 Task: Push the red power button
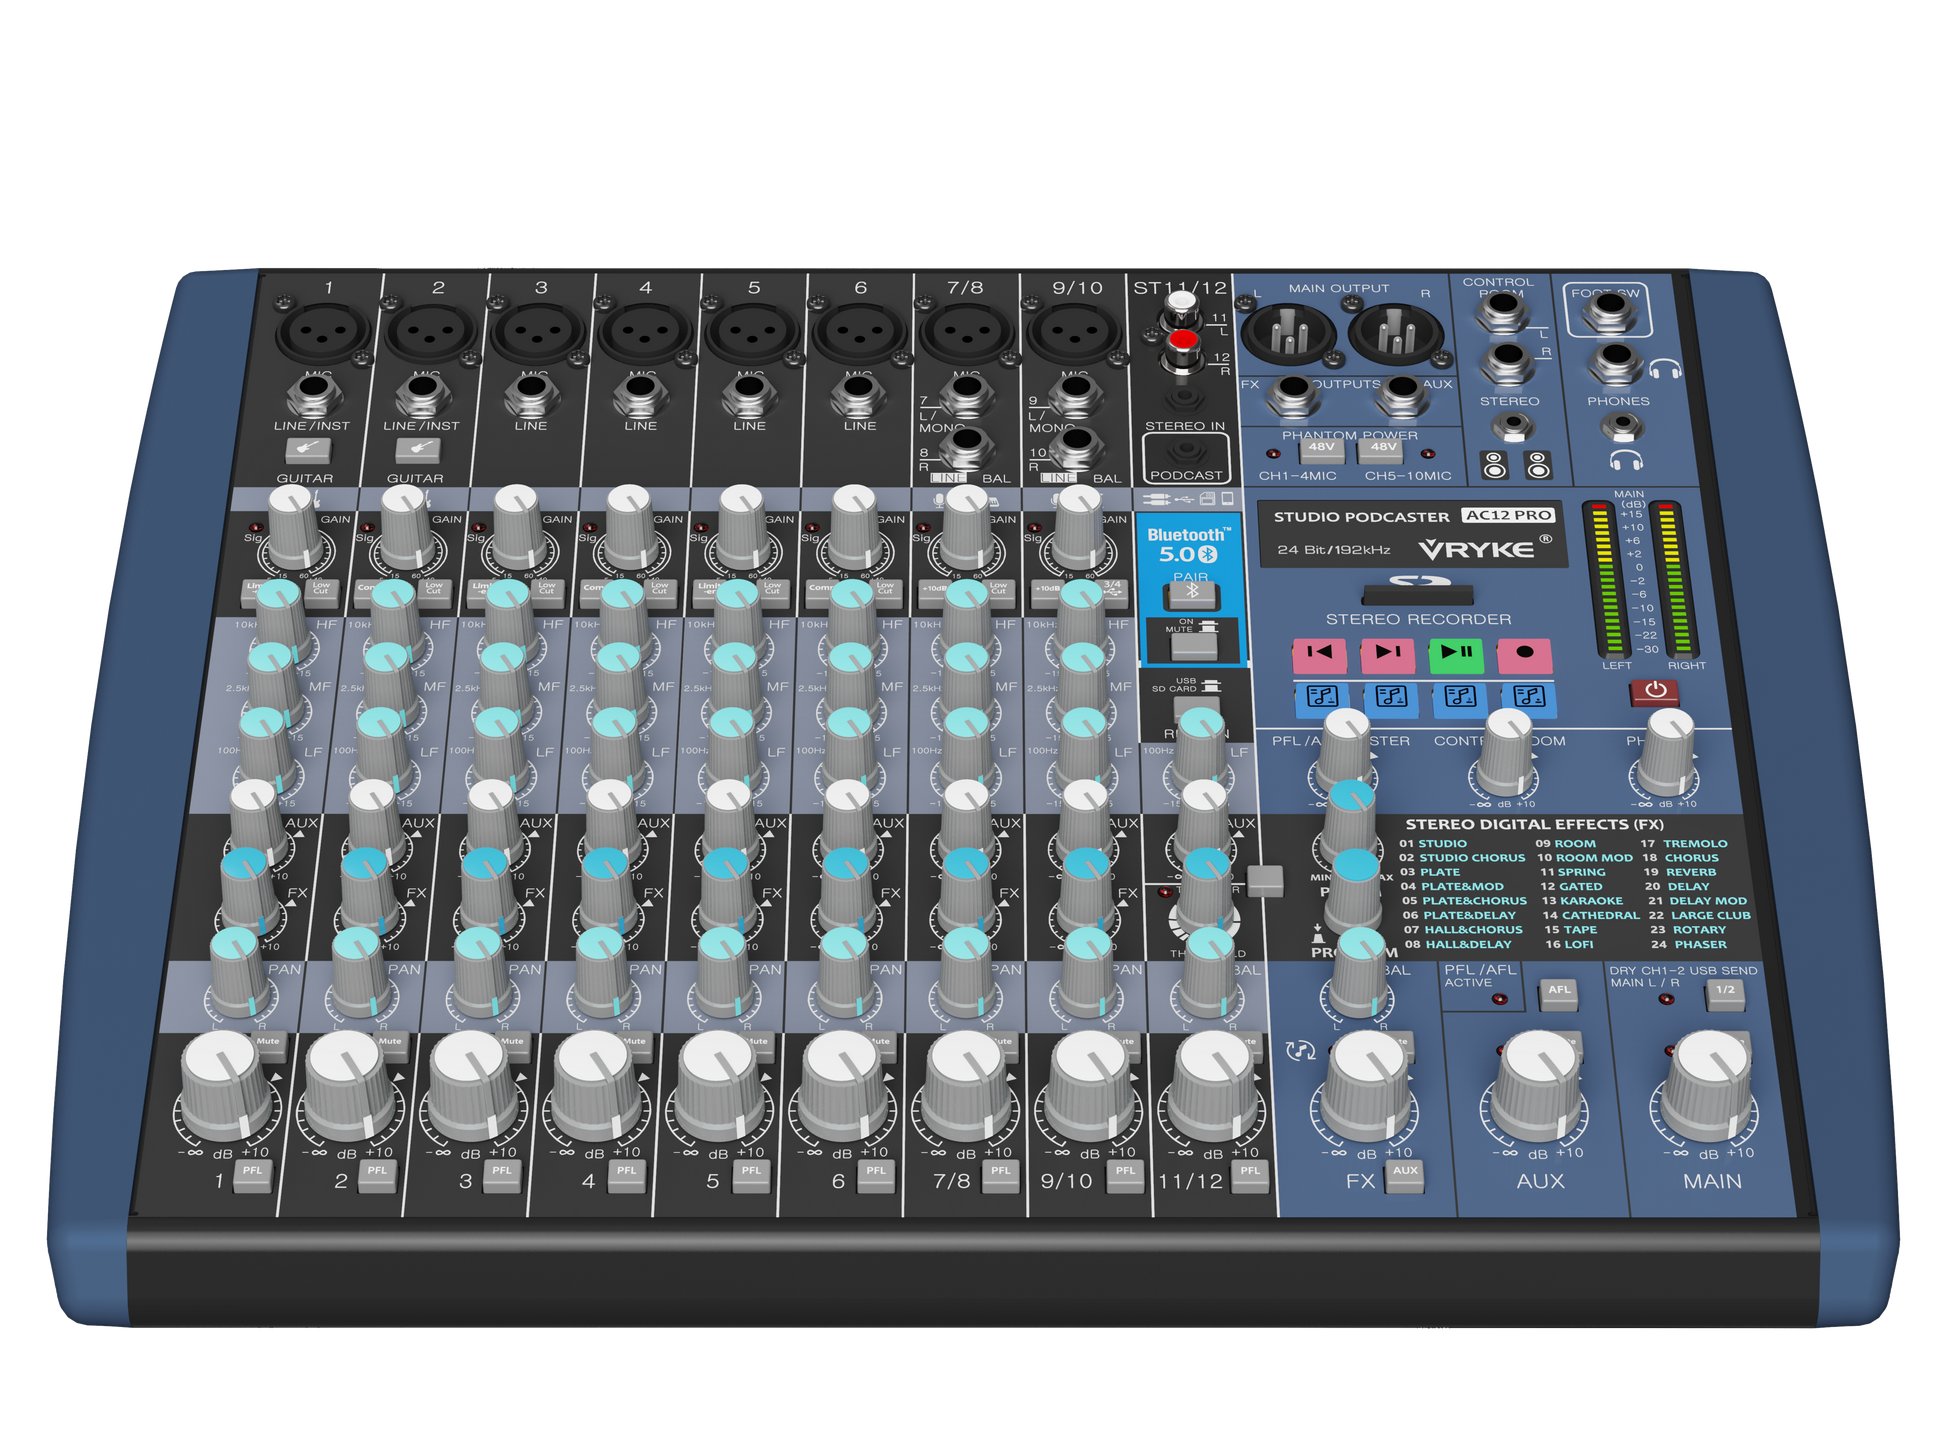point(1655,692)
